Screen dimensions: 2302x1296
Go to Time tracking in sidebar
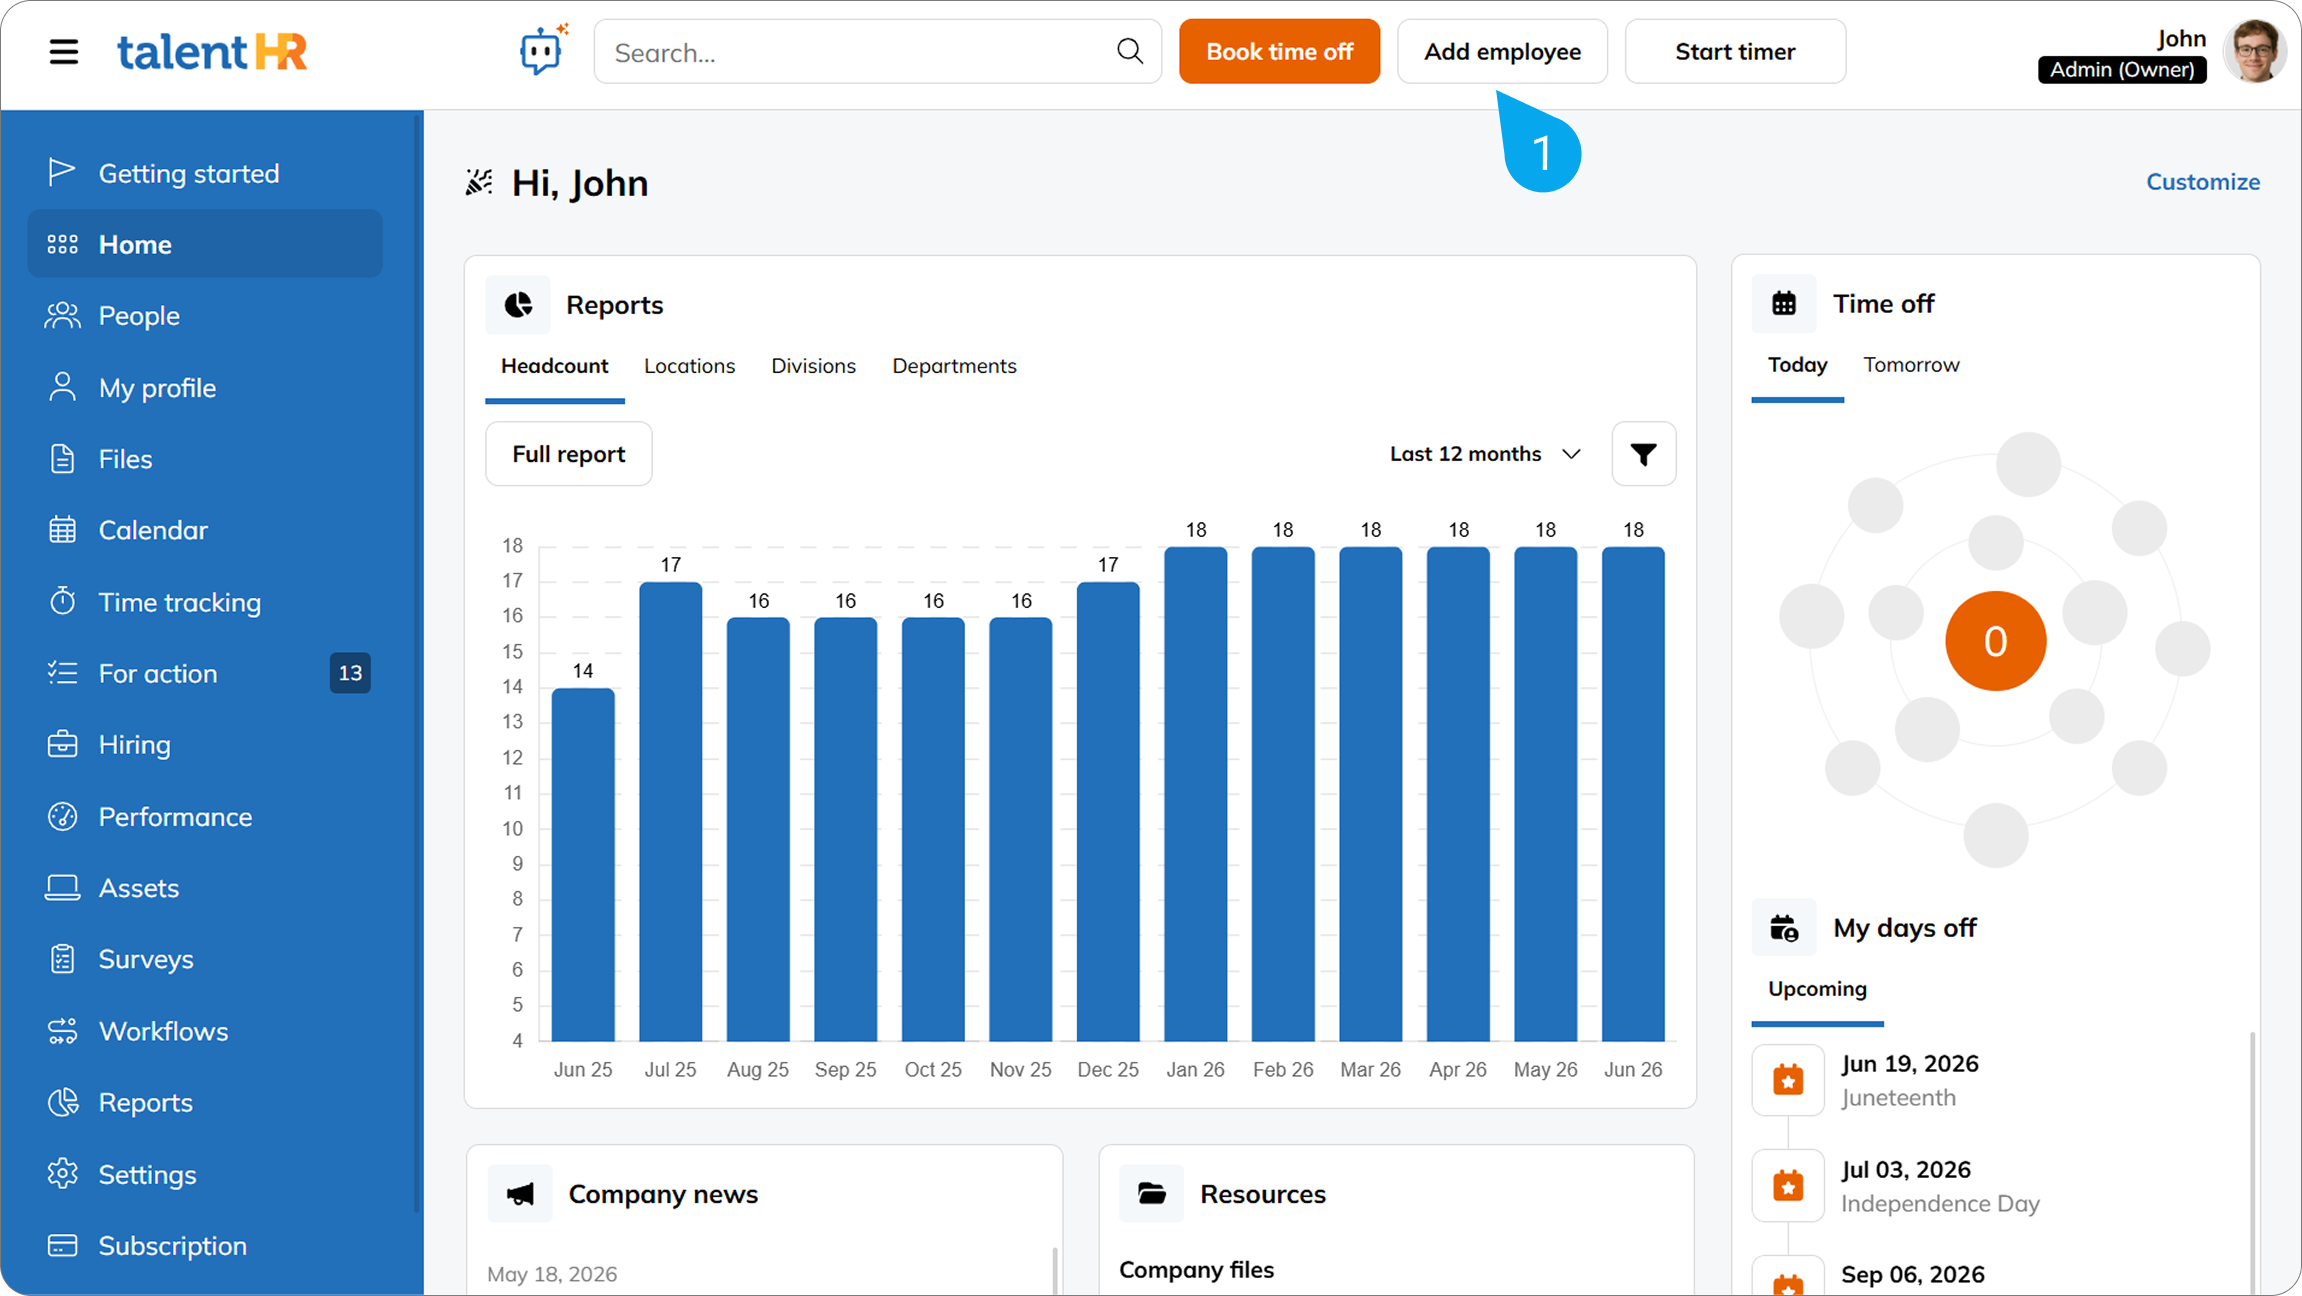[205, 602]
